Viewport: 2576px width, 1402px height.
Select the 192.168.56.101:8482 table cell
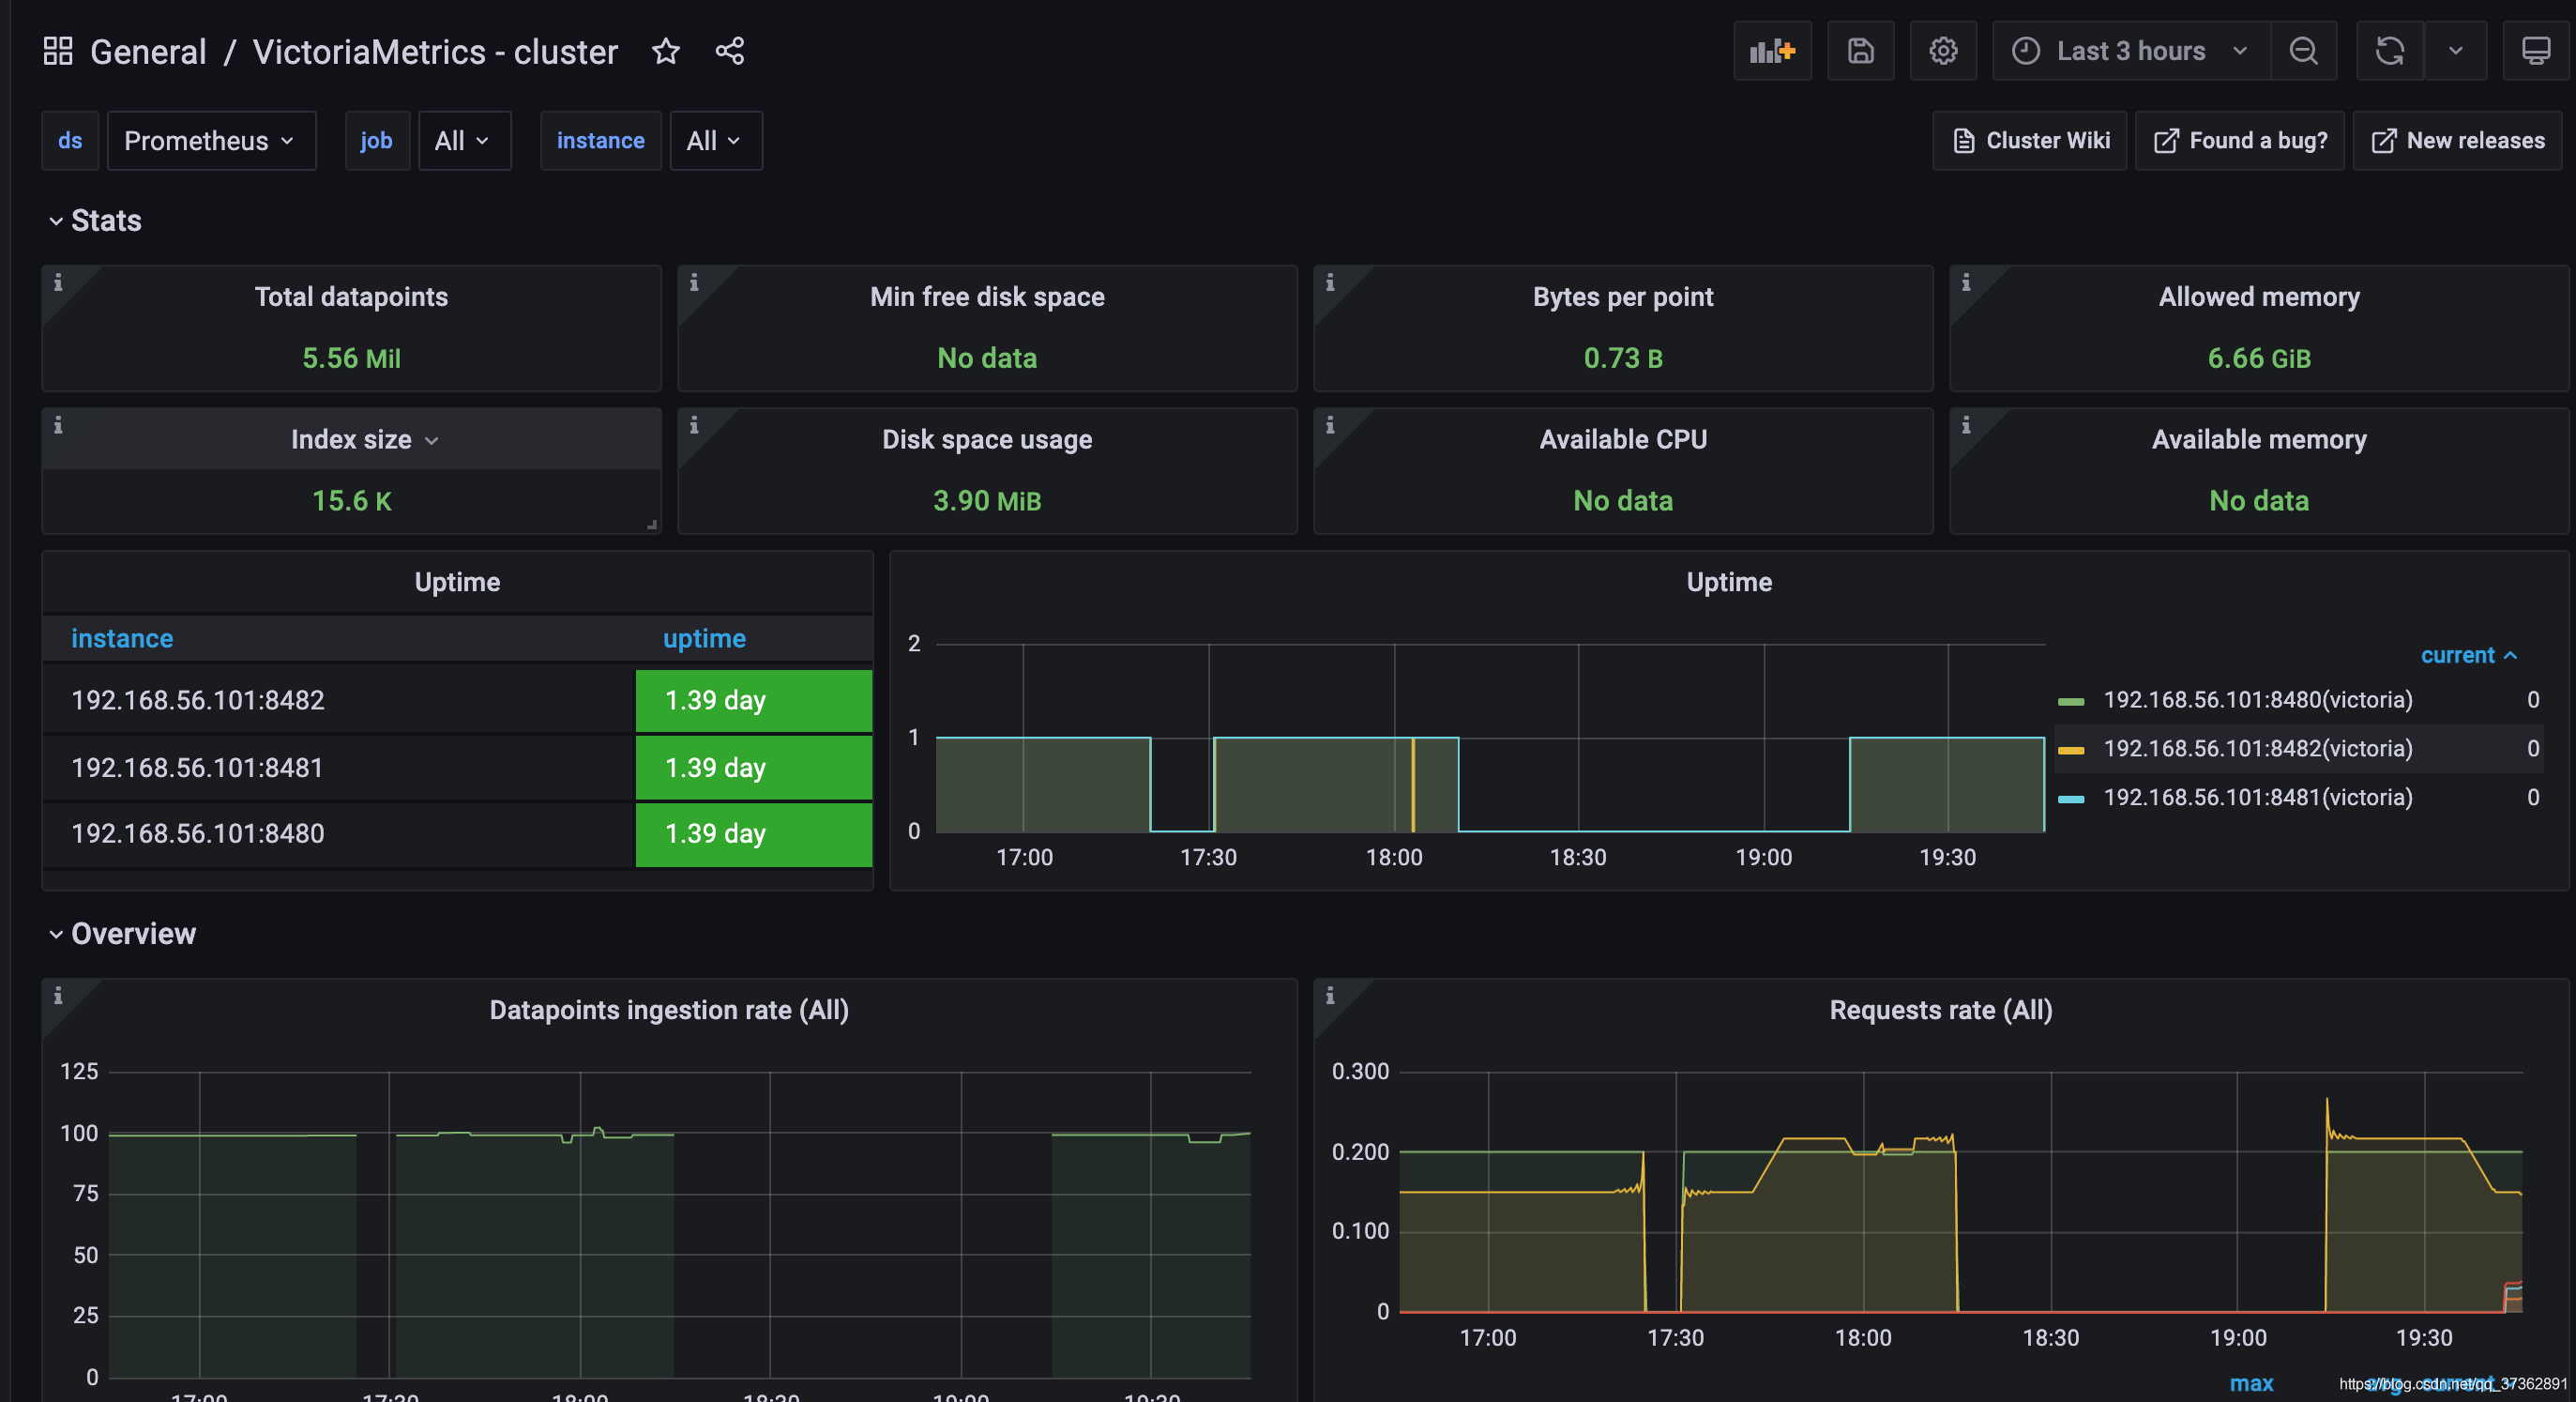click(339, 701)
